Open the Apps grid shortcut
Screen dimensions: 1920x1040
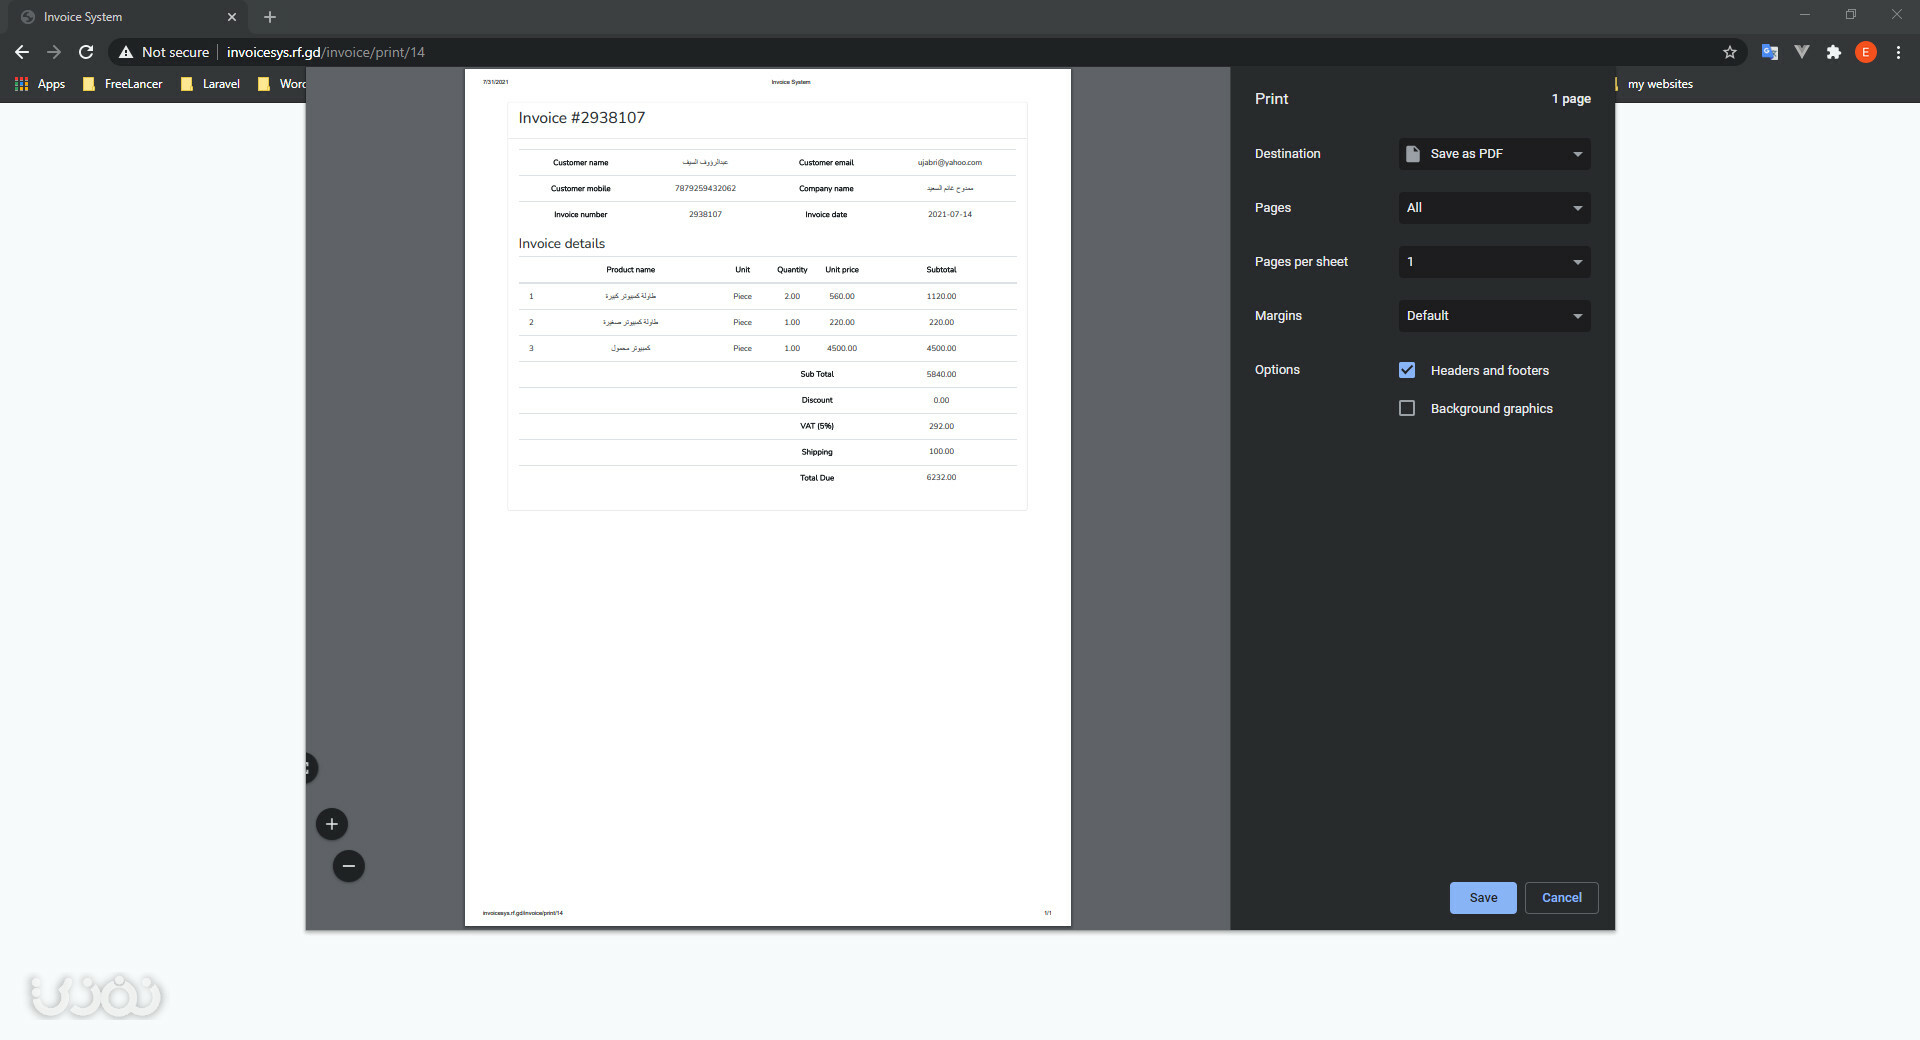click(x=40, y=84)
